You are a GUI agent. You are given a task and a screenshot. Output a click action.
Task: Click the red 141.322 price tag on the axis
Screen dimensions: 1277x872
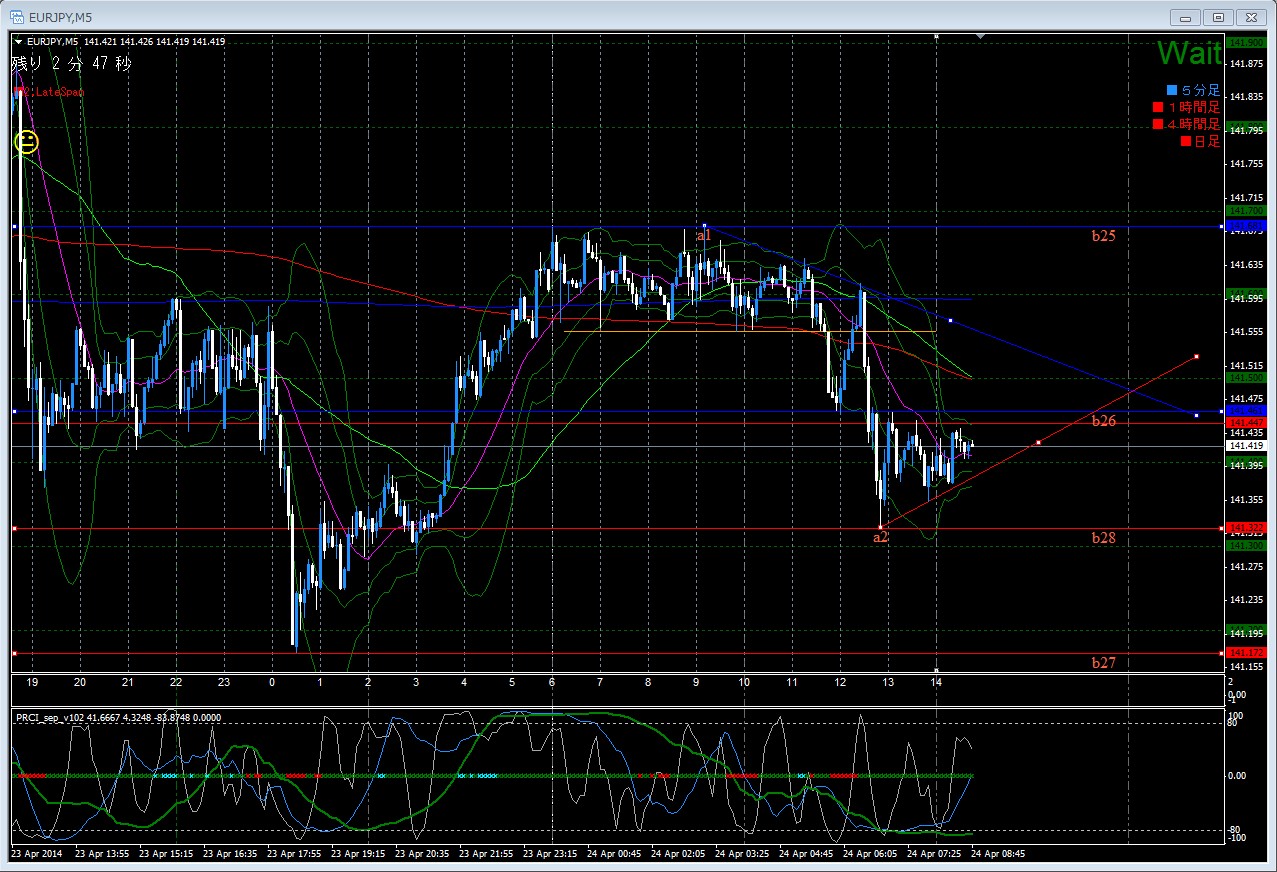(1246, 528)
